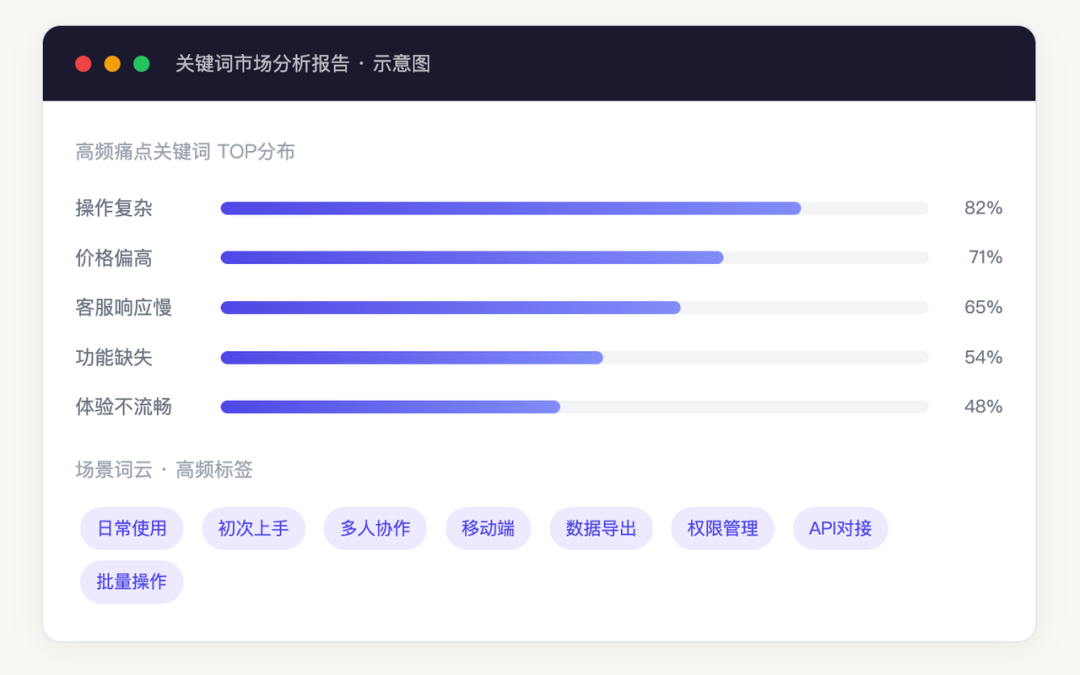Click the 客服响应慢 progress bar
The width and height of the screenshot is (1080, 675).
pos(574,307)
